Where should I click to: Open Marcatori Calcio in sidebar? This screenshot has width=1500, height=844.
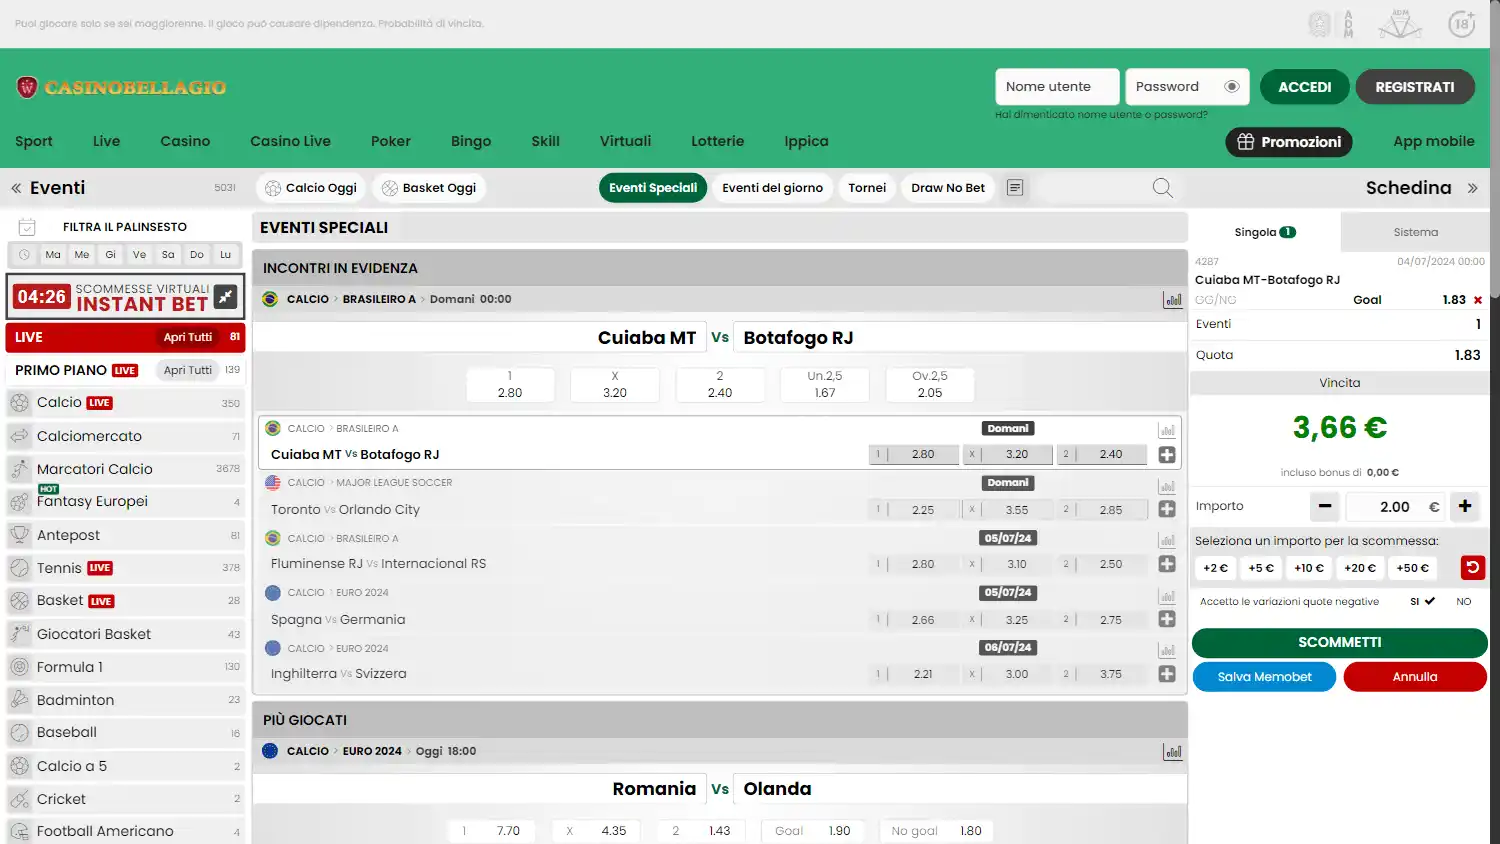coord(125,469)
